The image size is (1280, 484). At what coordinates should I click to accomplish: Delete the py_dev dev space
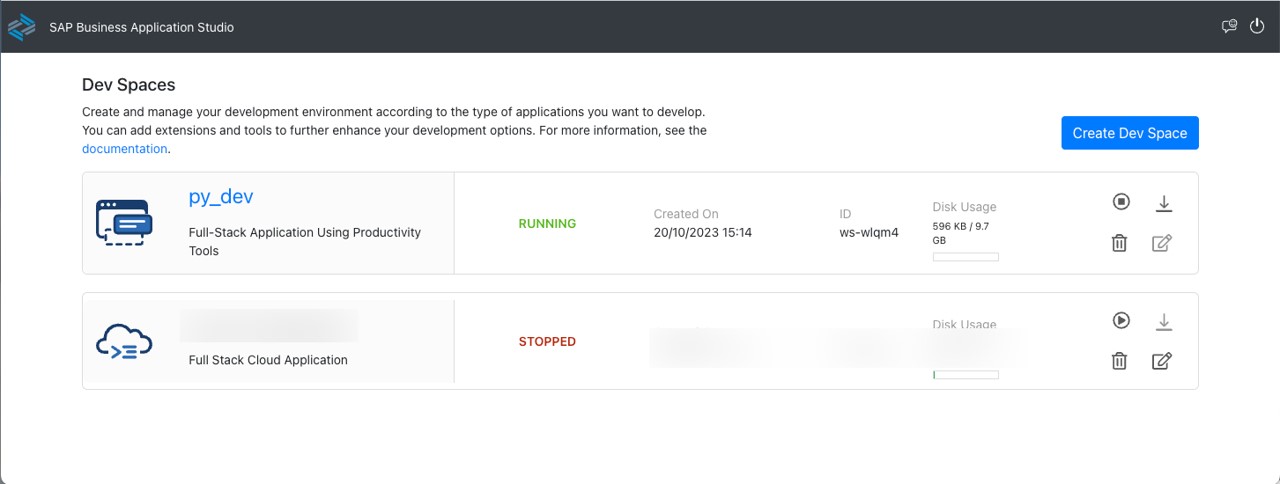coord(1120,243)
